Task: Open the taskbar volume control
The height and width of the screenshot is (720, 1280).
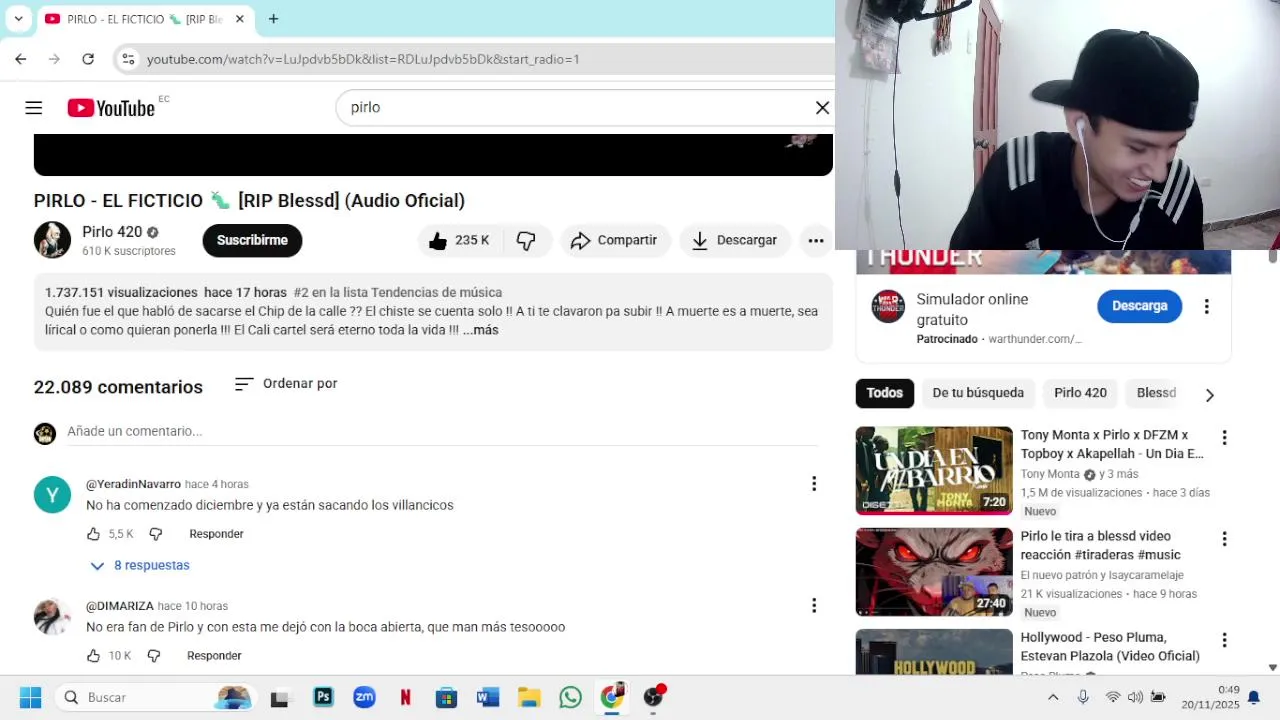Action: [1135, 697]
